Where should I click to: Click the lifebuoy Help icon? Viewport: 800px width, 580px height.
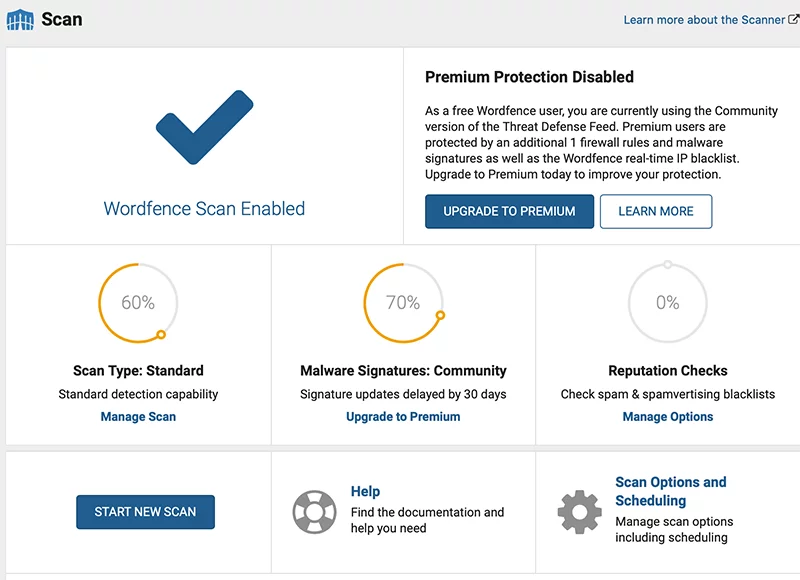pos(314,512)
